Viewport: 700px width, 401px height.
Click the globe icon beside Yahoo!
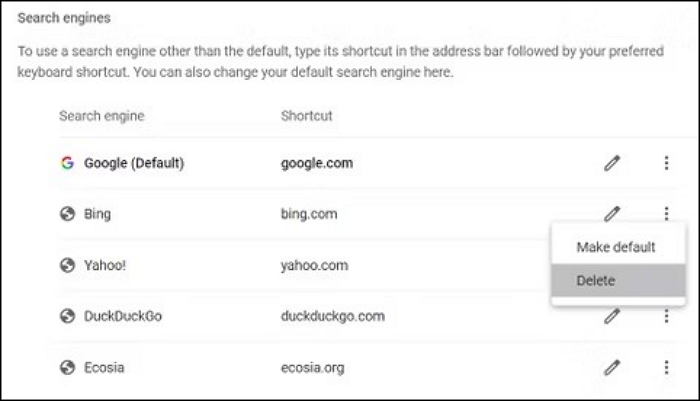(68, 265)
